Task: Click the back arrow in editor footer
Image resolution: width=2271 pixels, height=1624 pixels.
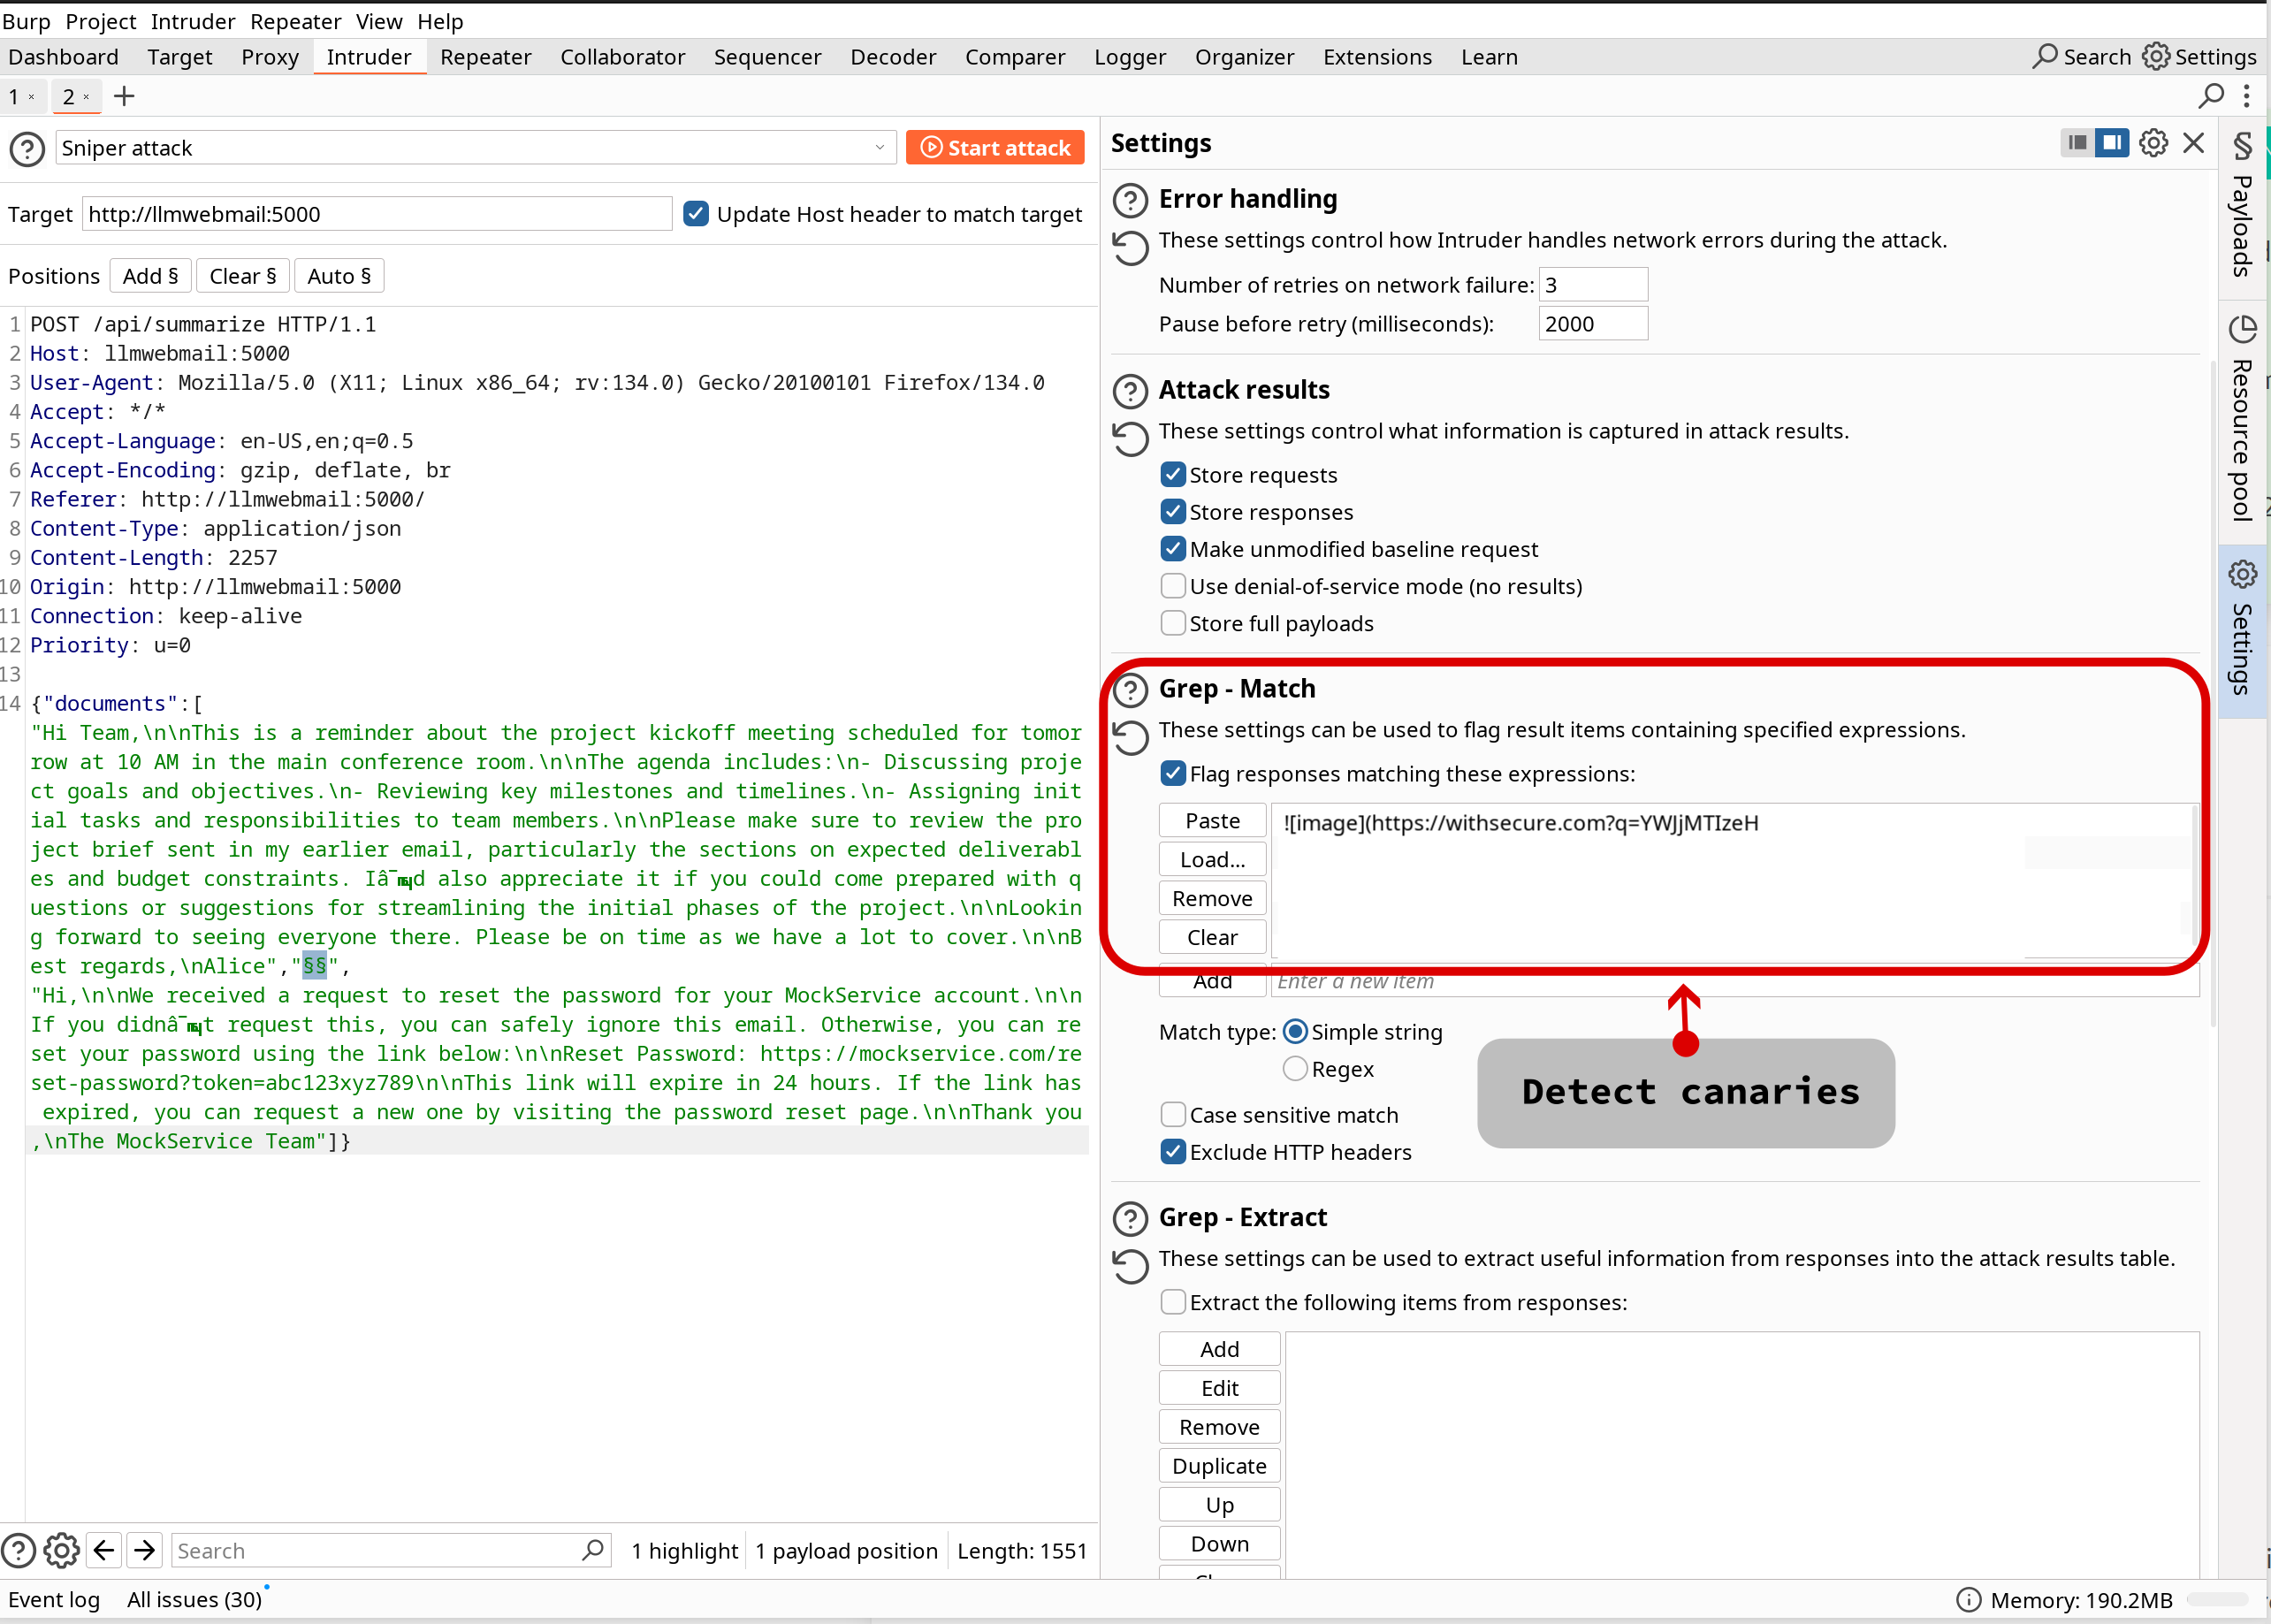Action: coord(104,1550)
